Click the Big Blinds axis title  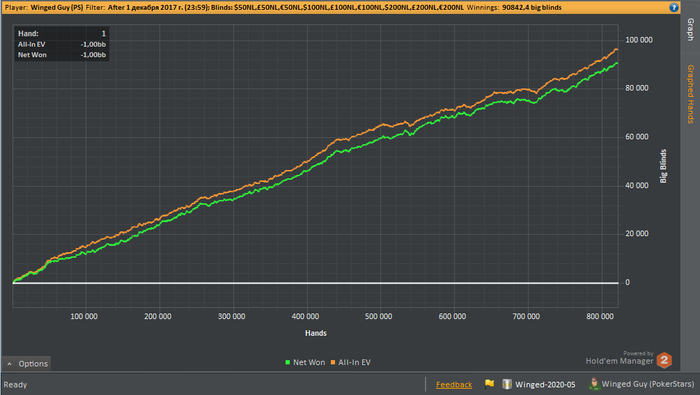[663, 166]
